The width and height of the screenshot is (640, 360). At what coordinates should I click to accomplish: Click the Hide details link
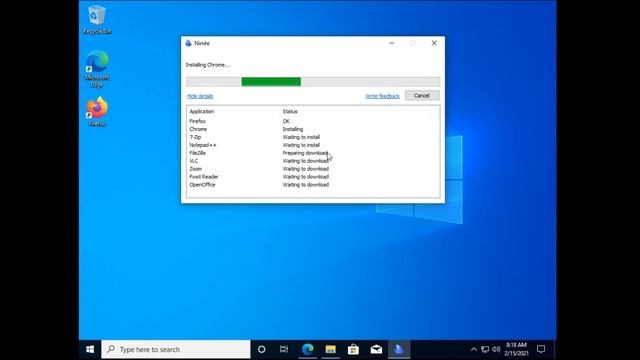pyautogui.click(x=200, y=96)
